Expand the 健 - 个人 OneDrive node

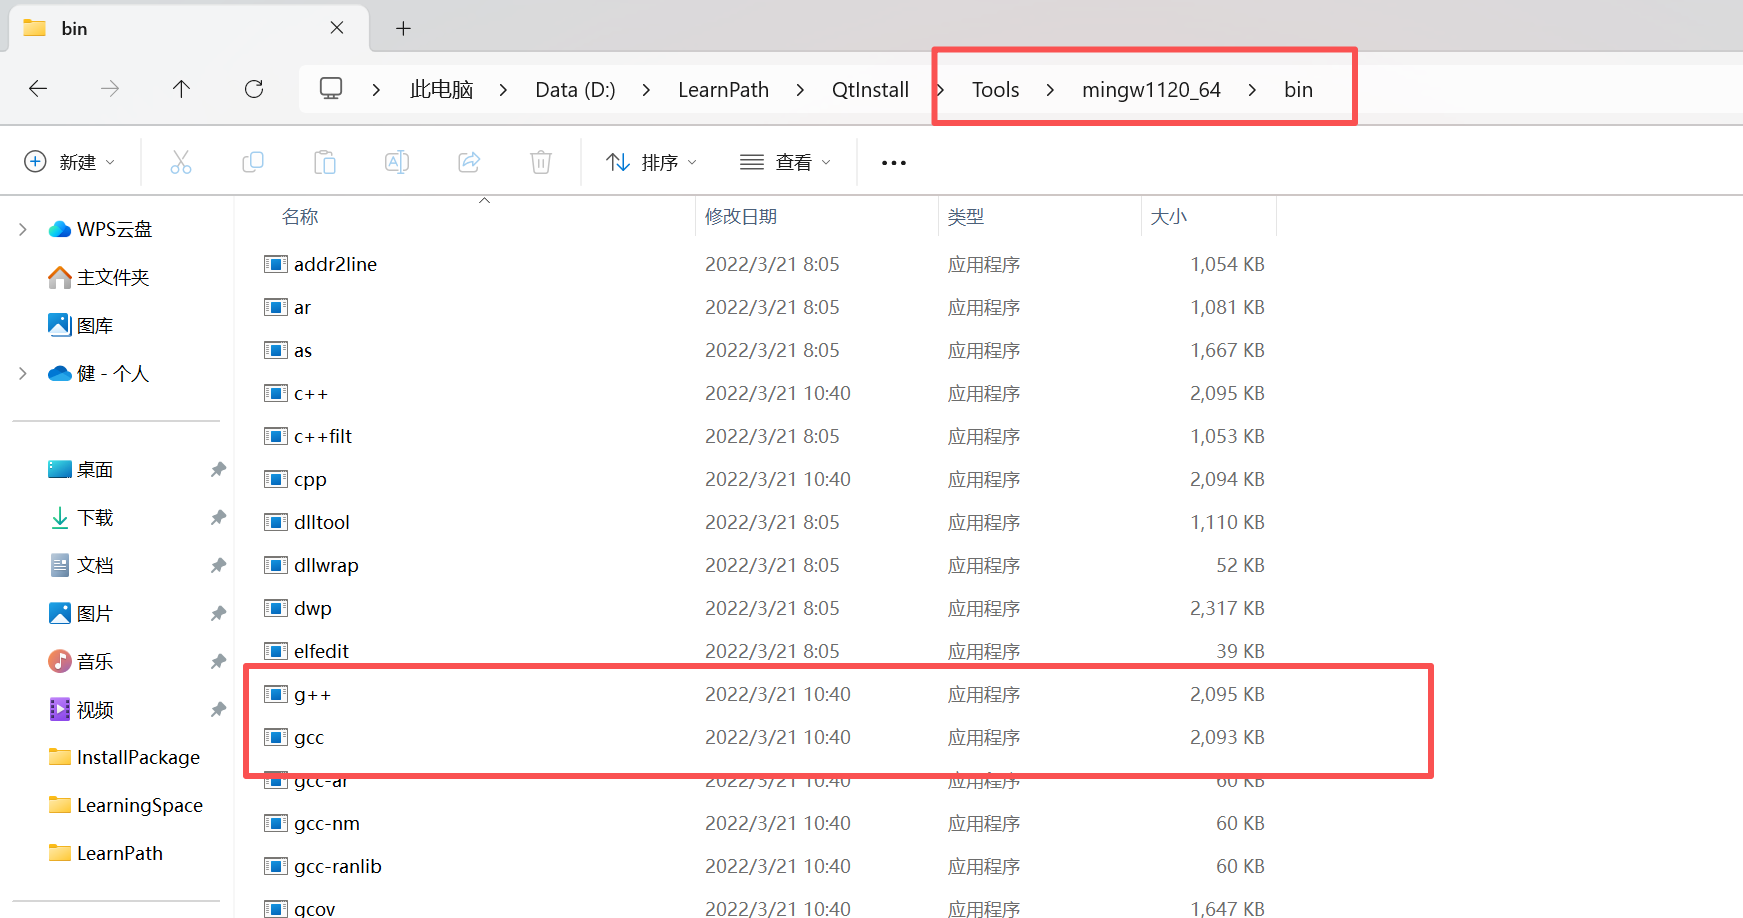click(x=23, y=373)
